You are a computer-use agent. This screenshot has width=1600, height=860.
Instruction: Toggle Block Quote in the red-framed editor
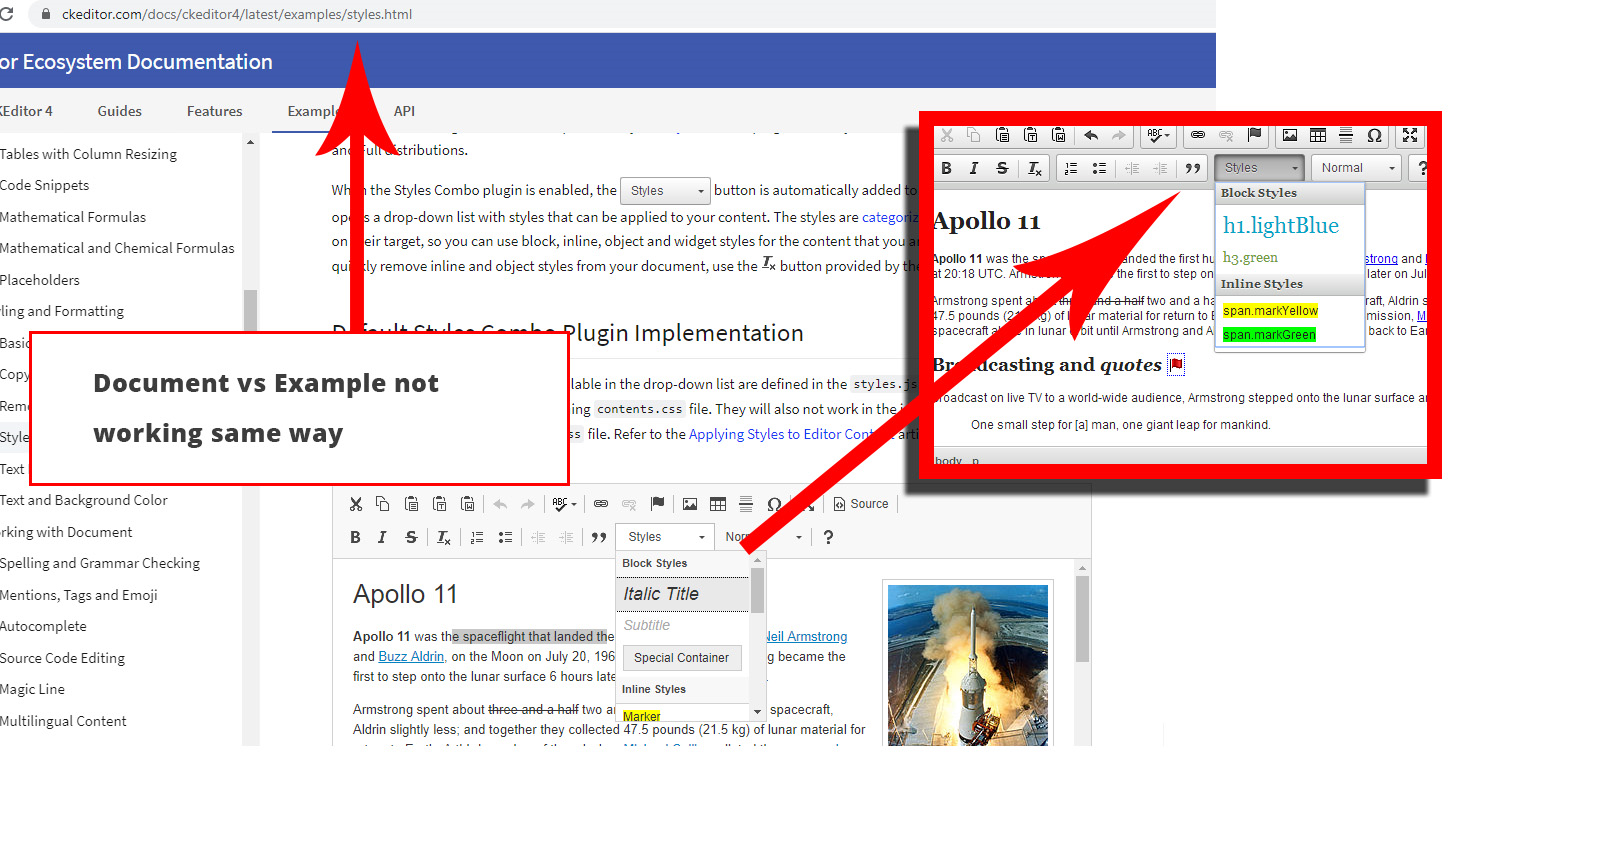tap(1193, 168)
